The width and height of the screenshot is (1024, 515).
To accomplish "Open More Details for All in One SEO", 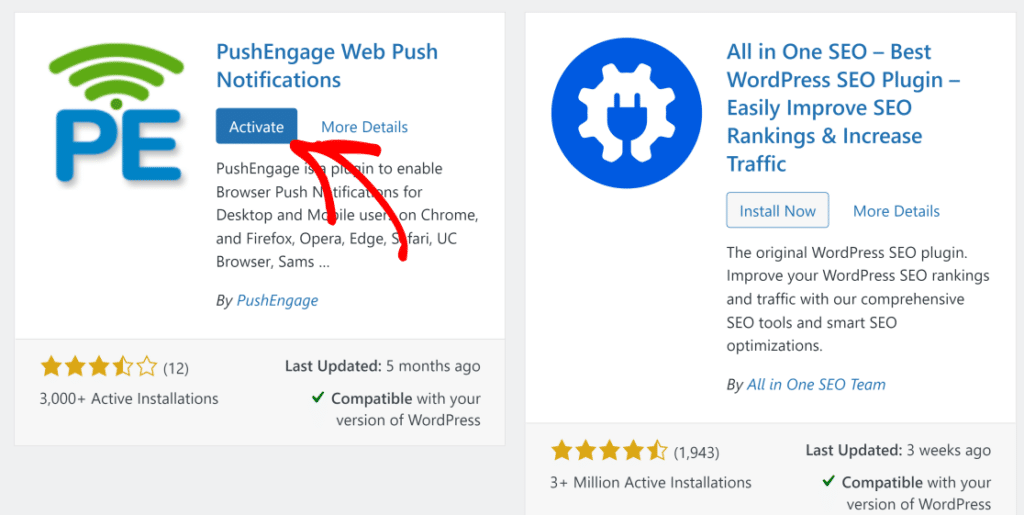I will coord(896,211).
